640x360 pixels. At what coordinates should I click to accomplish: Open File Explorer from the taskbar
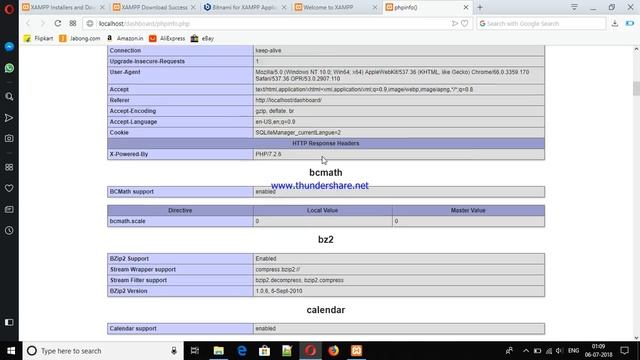click(218, 351)
